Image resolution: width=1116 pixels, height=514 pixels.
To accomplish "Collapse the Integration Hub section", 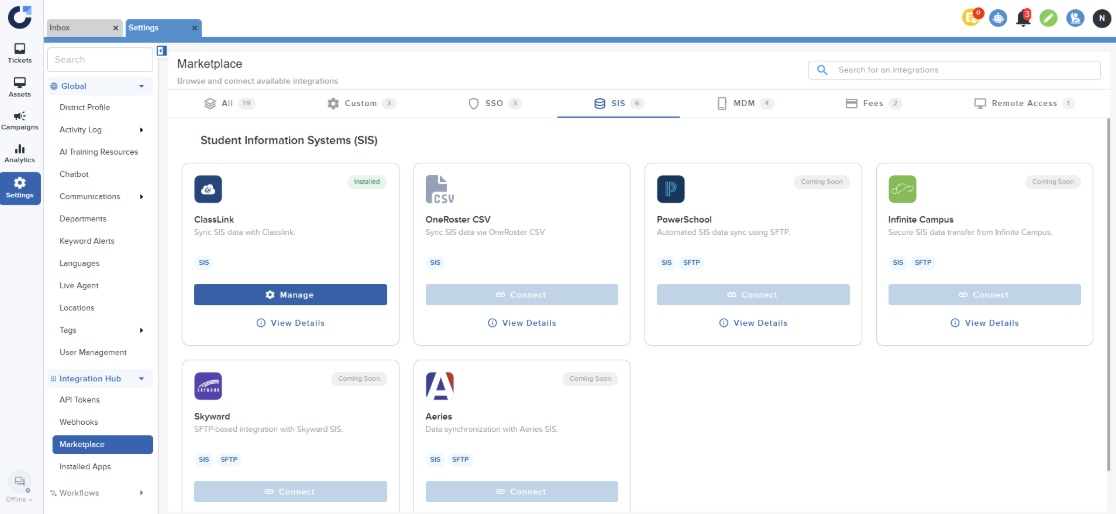I will (141, 379).
